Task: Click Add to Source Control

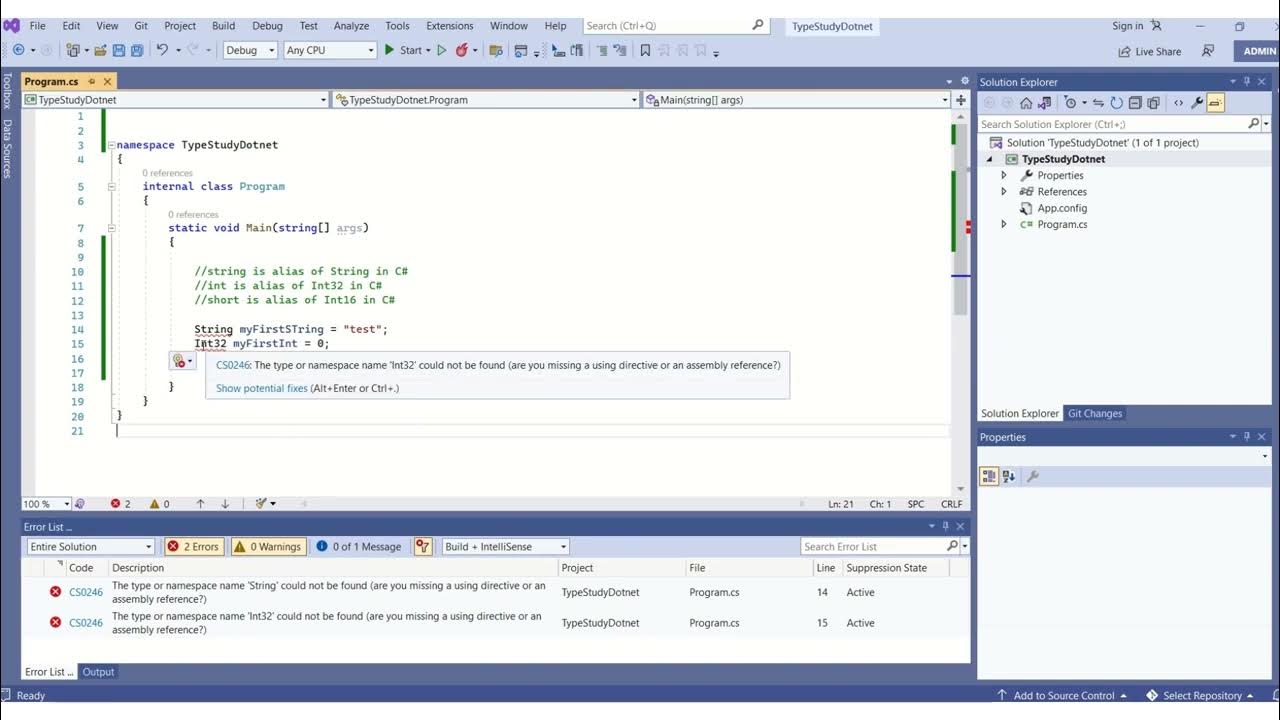Action: click(x=1063, y=696)
